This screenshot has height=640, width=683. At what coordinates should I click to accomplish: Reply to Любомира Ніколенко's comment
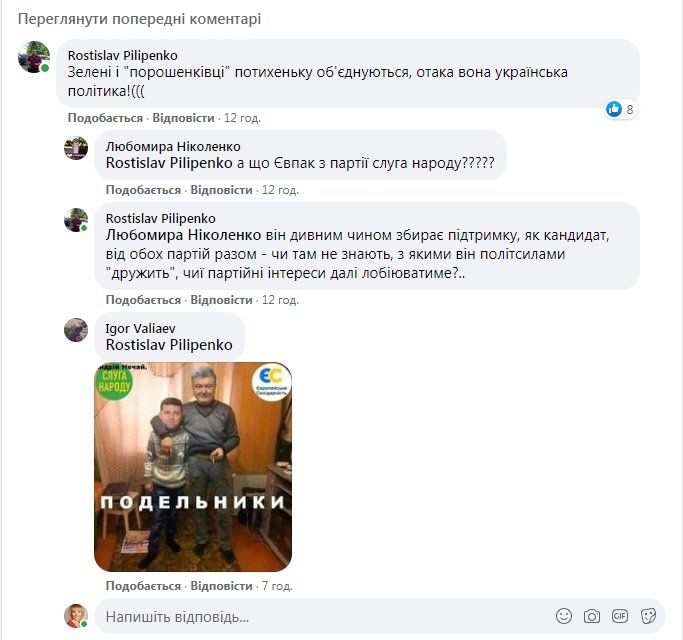221,190
